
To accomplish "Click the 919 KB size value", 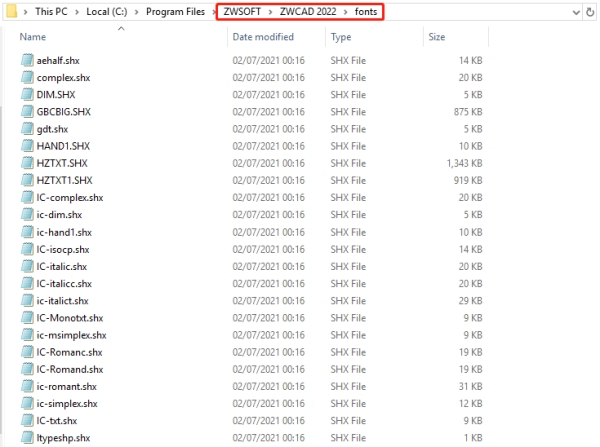I will click(x=468, y=180).
